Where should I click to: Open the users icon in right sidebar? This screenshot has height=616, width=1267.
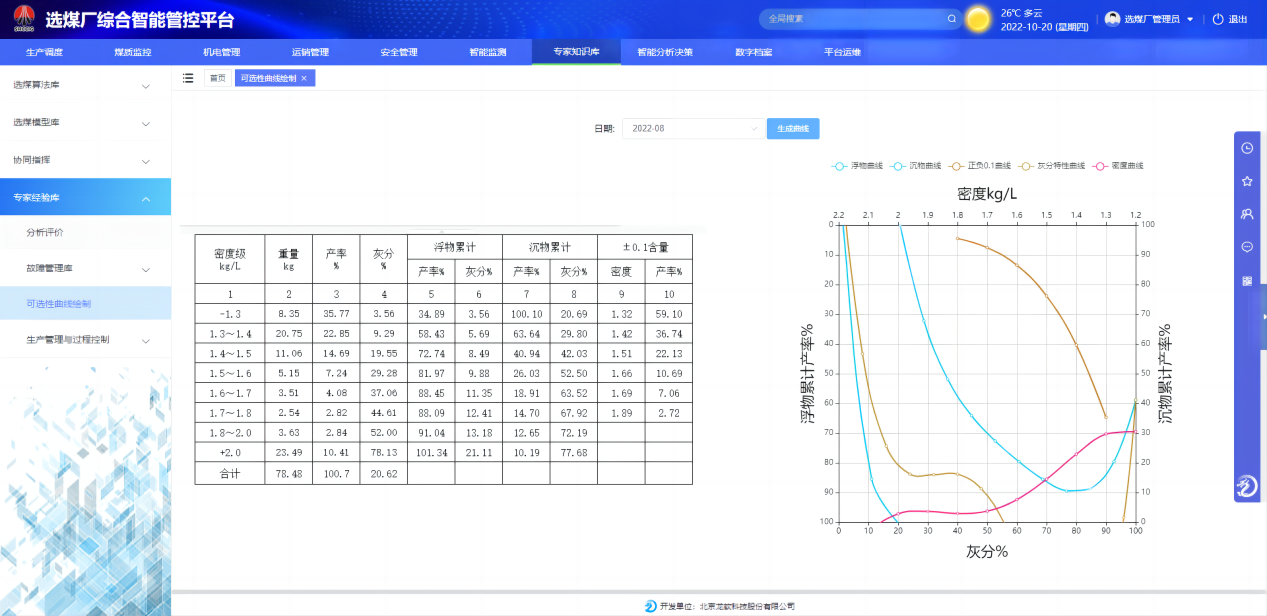(1247, 214)
